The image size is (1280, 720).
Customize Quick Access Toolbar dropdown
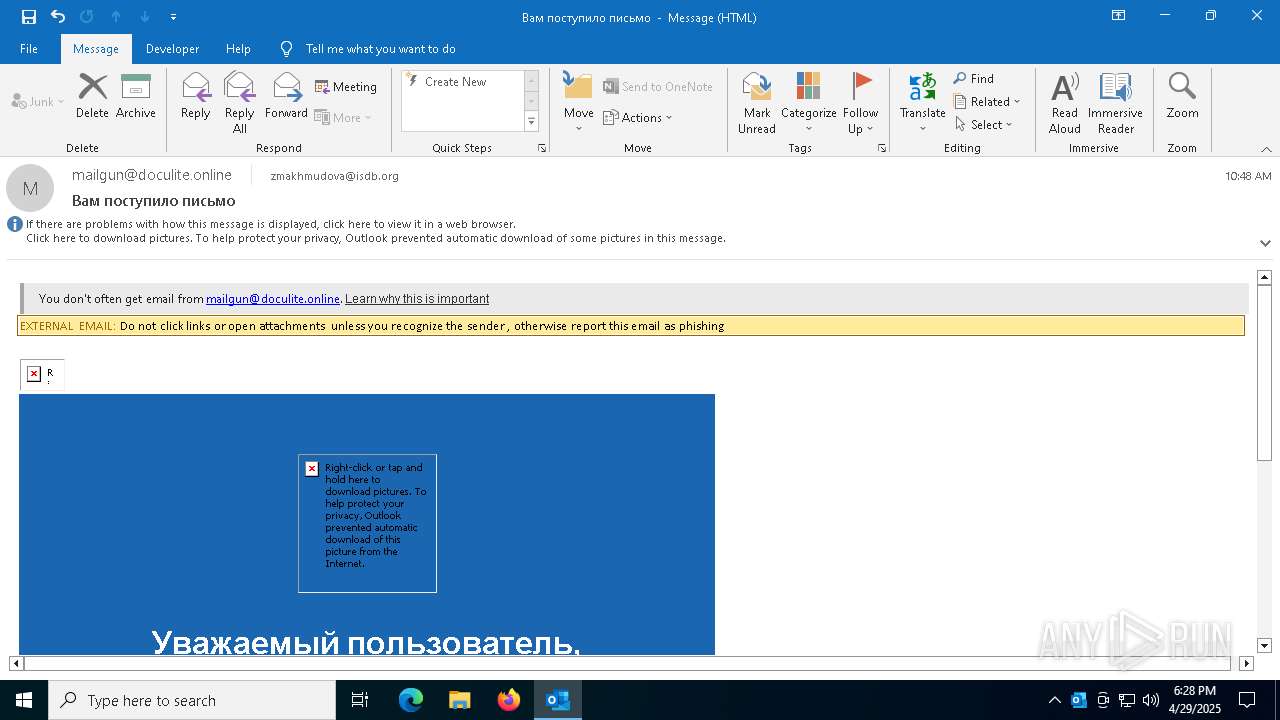coord(174,17)
